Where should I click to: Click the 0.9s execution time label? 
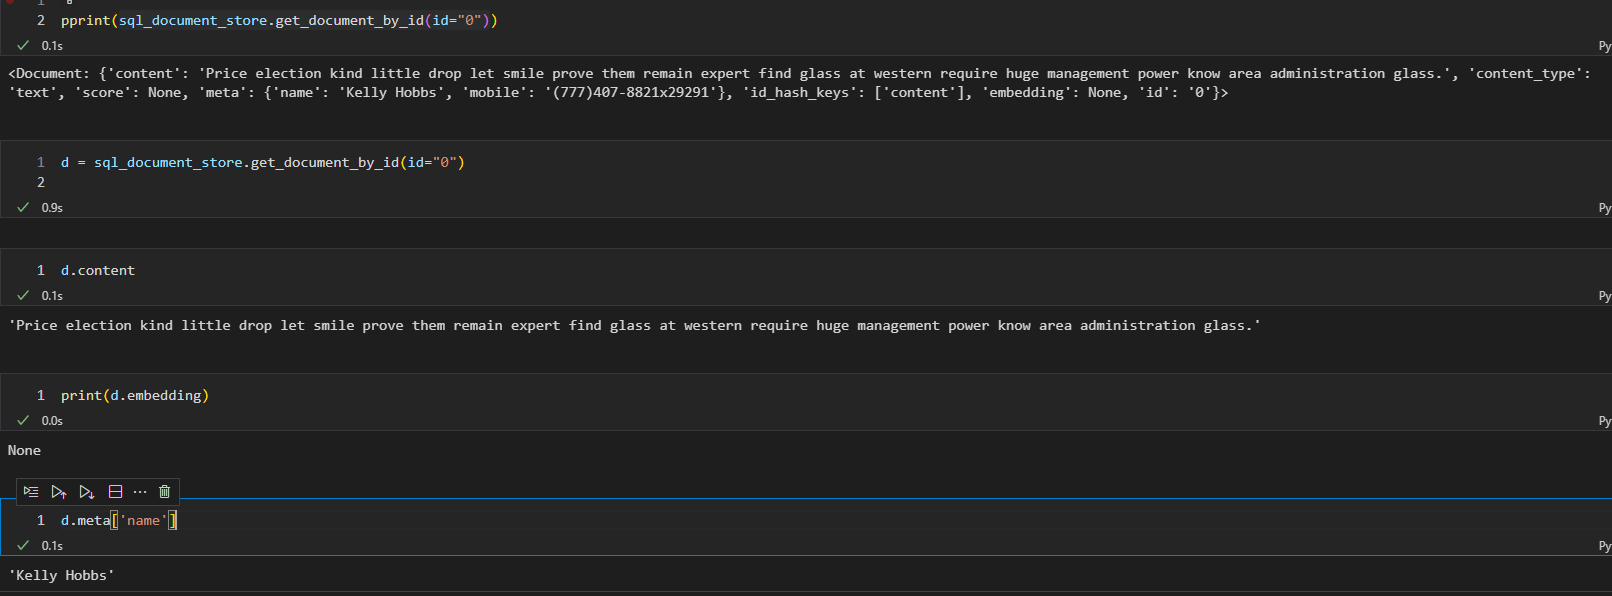[52, 208]
